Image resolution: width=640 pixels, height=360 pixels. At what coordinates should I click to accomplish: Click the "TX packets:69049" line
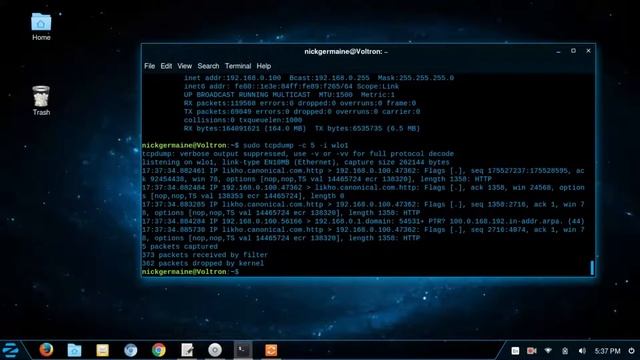coord(302,112)
